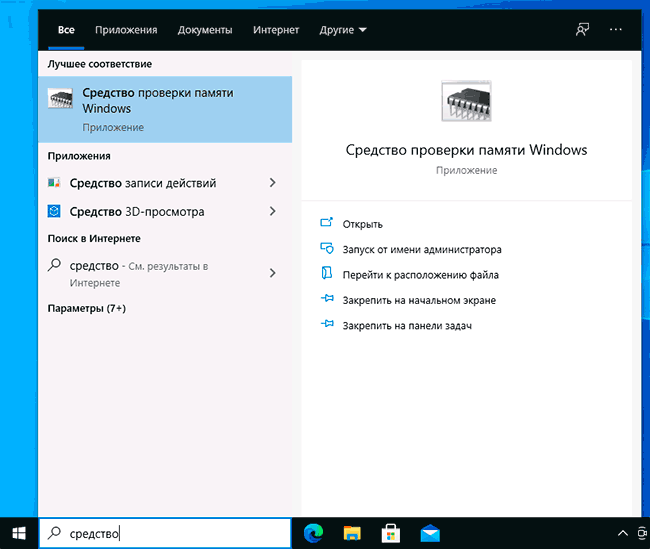Screen dimensions: 650x549
Task: Click the pin to taskbar icon
Action: click(327, 324)
